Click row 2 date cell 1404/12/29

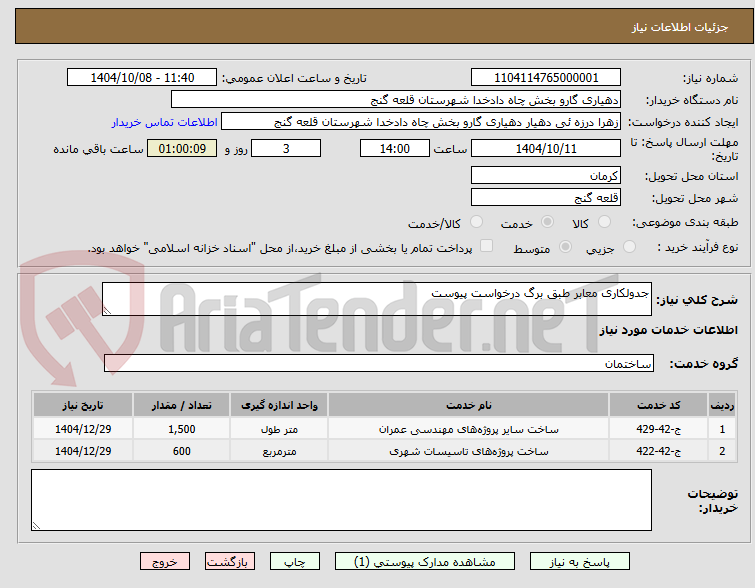(83, 451)
